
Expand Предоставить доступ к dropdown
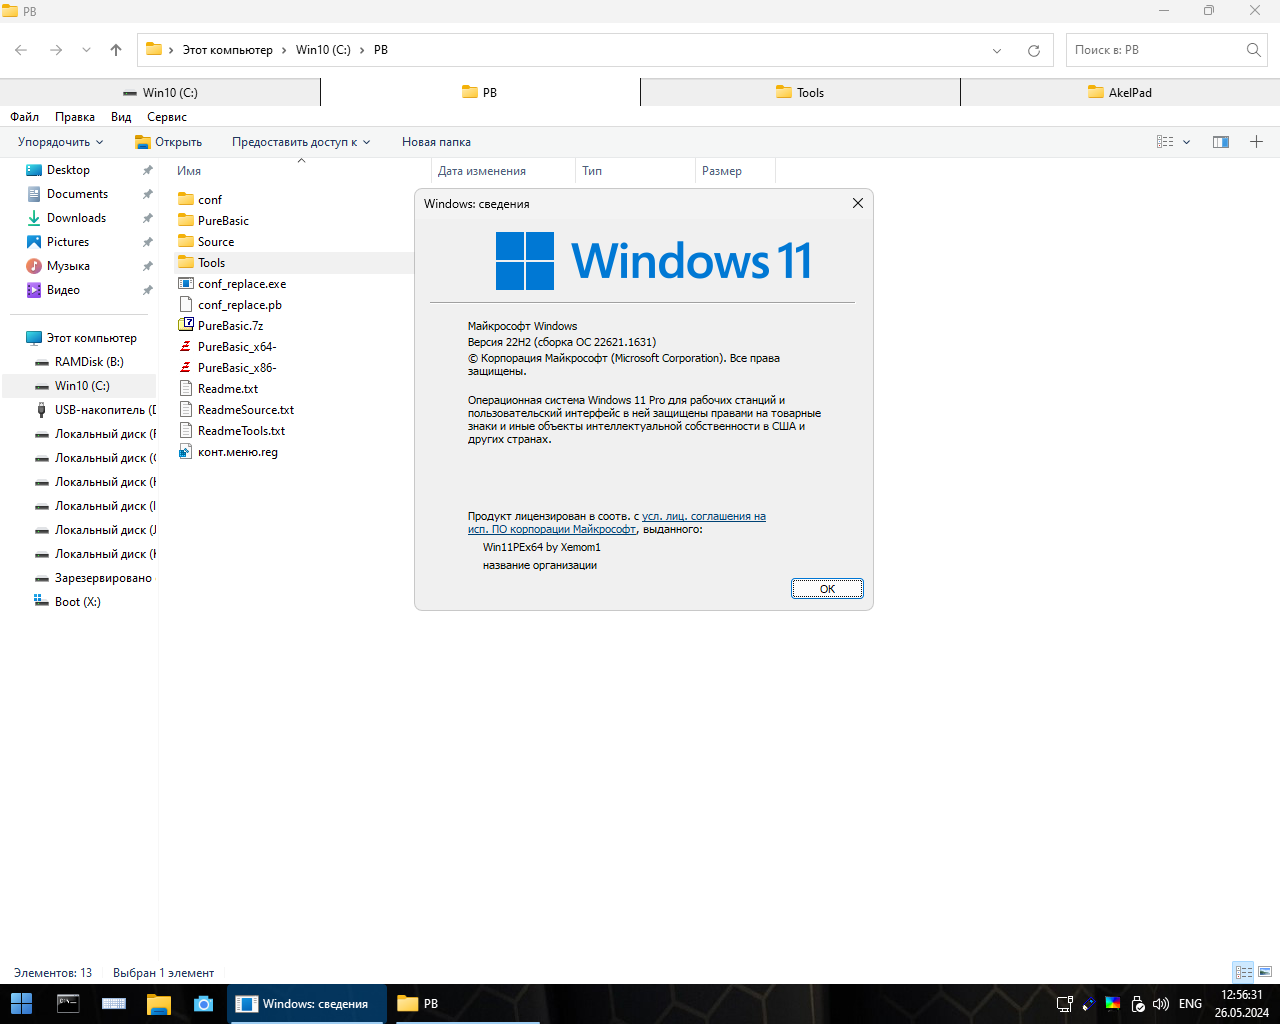[x=301, y=142]
